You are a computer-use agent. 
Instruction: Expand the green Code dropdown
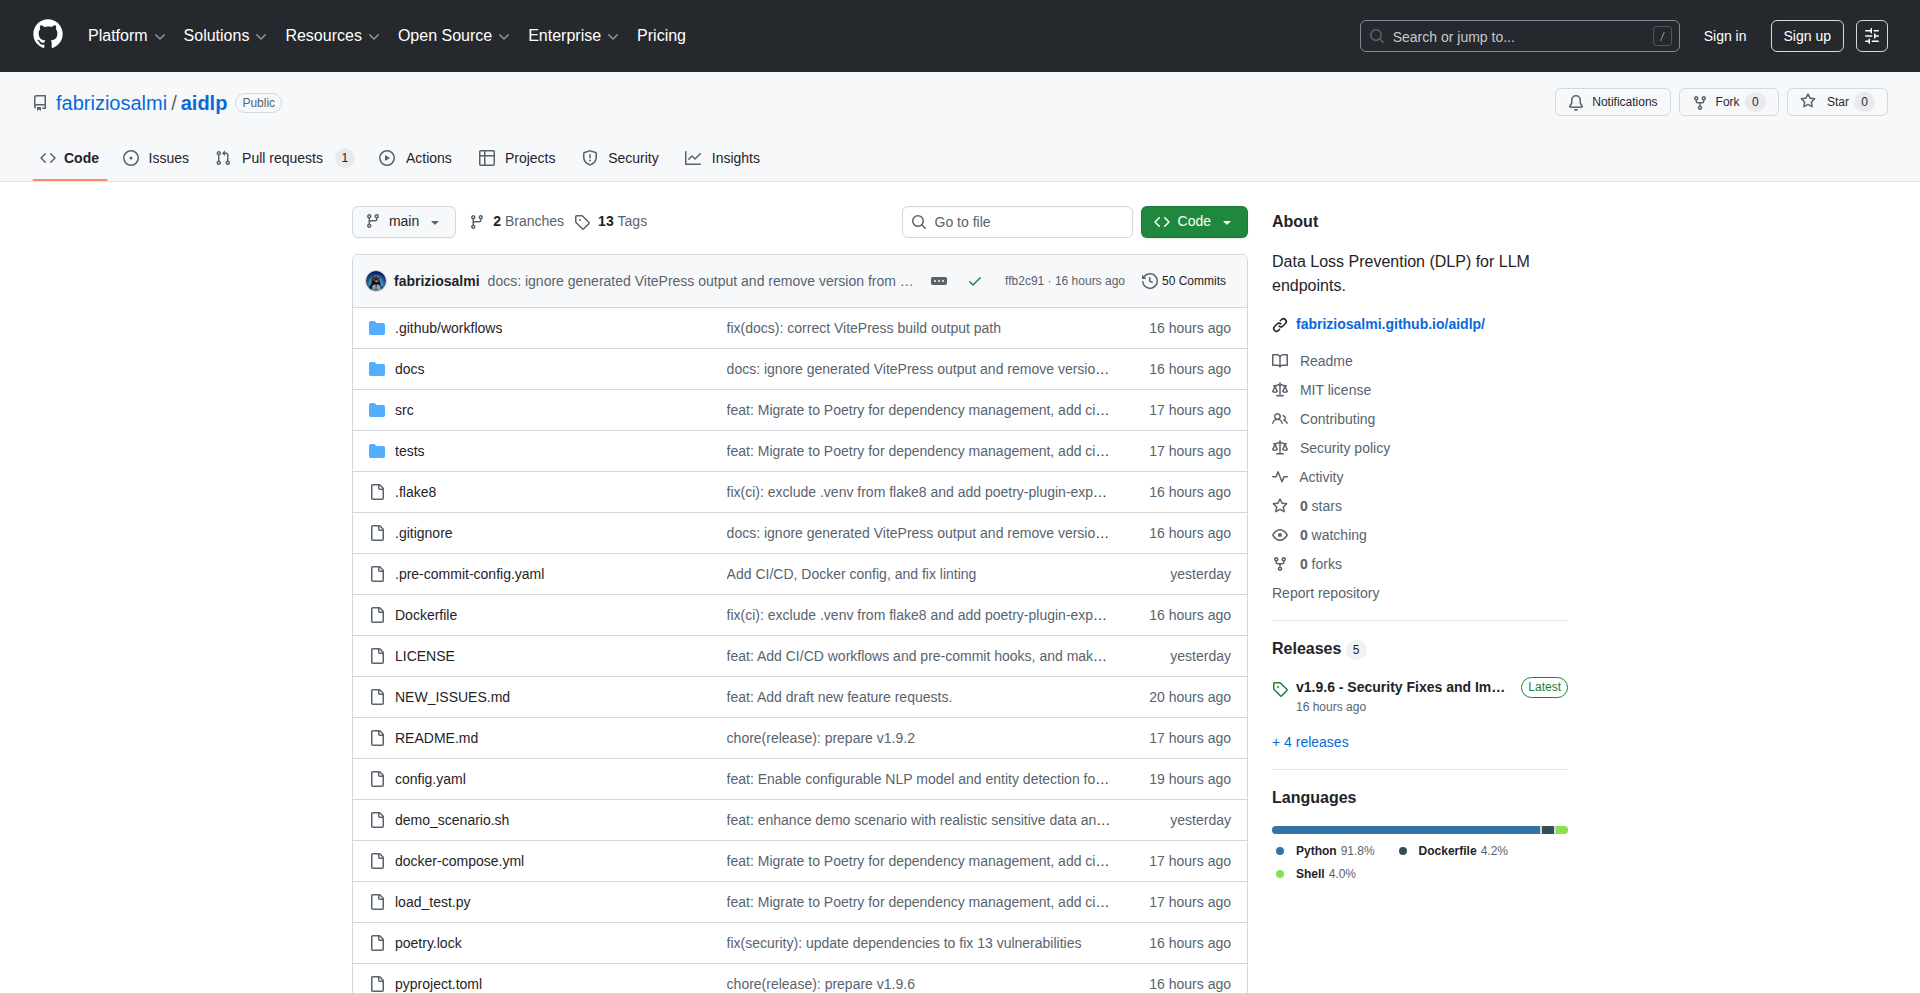(x=1193, y=221)
